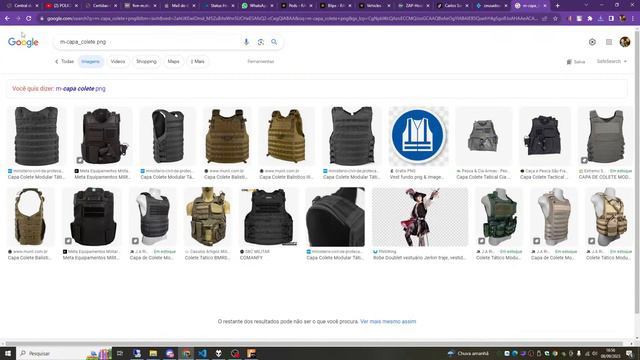Open the Google account avatar

(624, 42)
